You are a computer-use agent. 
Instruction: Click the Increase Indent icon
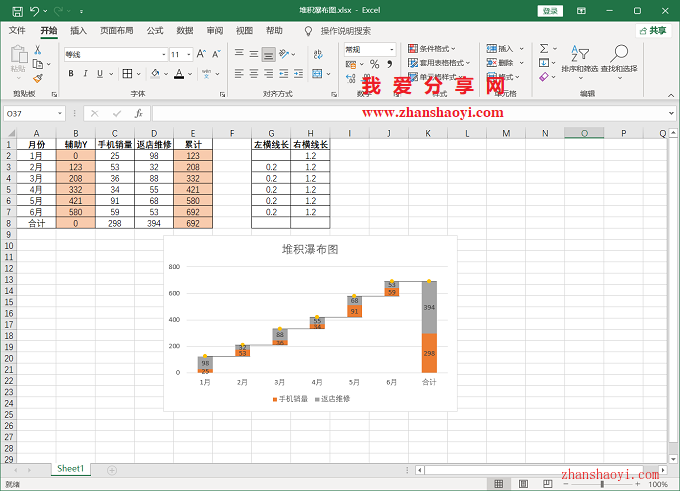298,74
